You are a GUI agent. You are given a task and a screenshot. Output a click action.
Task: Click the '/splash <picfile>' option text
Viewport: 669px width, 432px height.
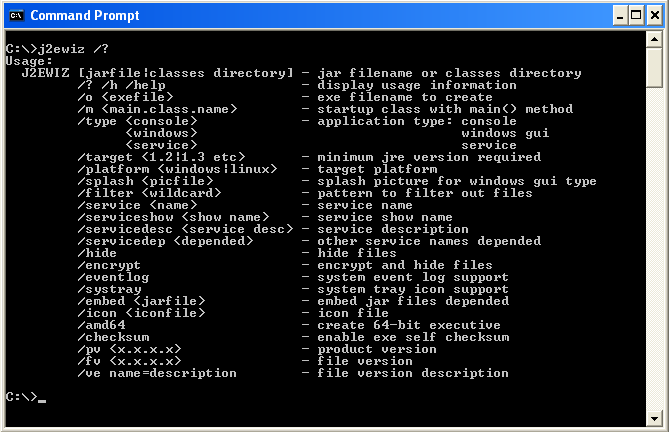(145, 181)
